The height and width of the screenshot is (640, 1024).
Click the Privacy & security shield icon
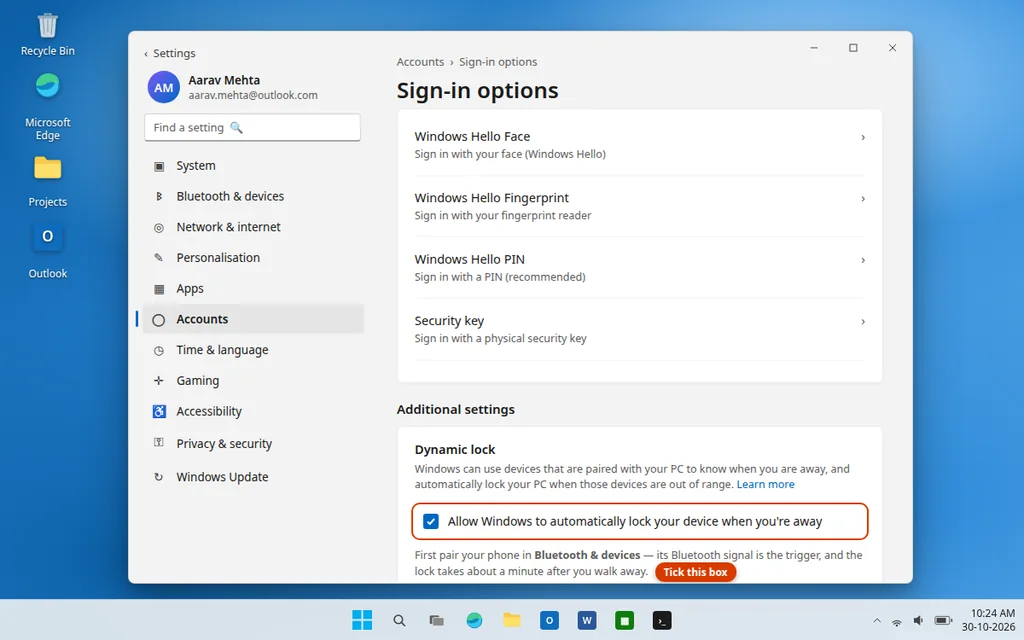point(159,443)
